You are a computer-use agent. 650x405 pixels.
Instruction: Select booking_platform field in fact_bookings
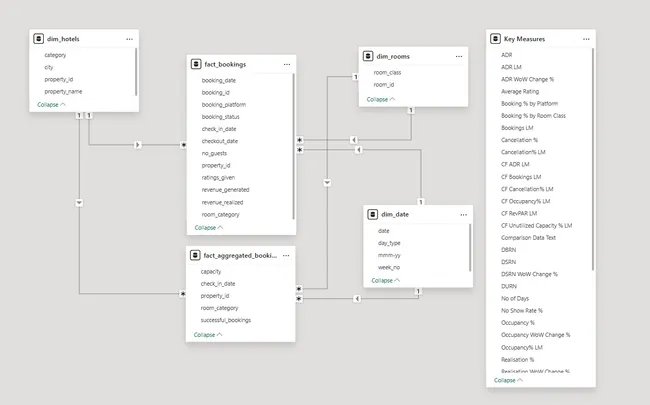point(224,105)
